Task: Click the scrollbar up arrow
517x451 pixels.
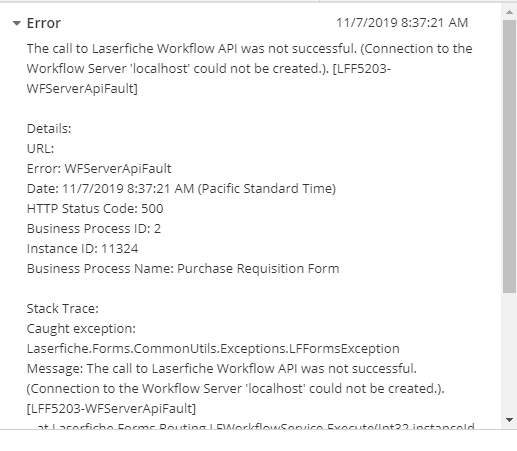Action: point(509,12)
